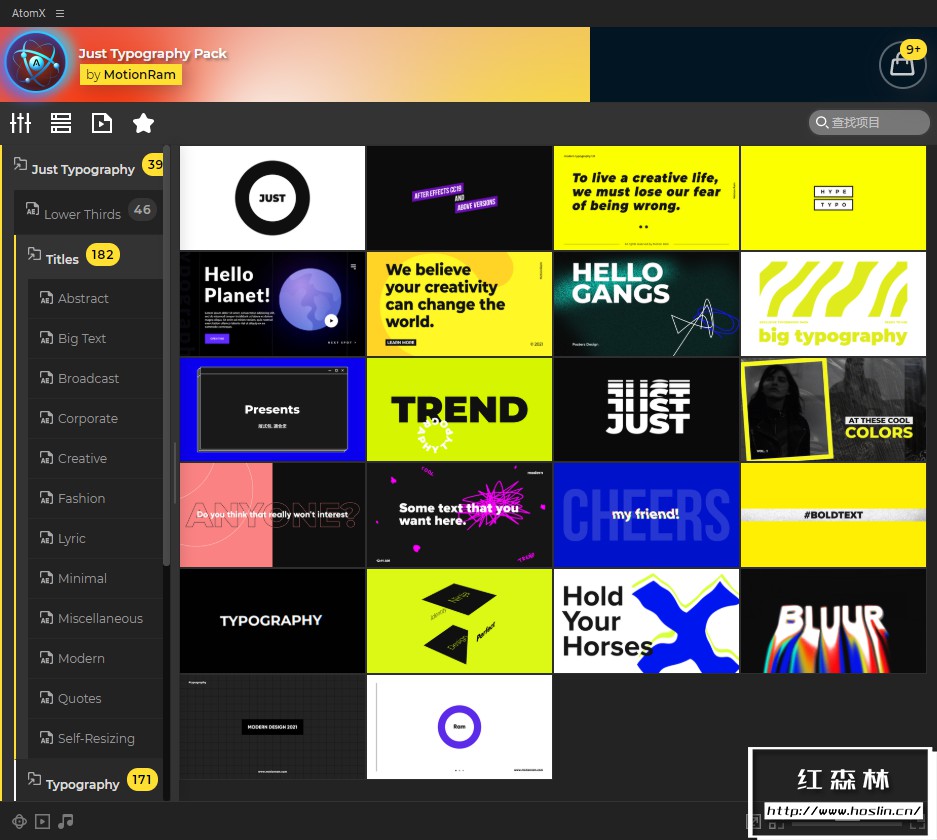937x840 pixels.
Task: Click the Typography folder icon
Action: coord(34,779)
